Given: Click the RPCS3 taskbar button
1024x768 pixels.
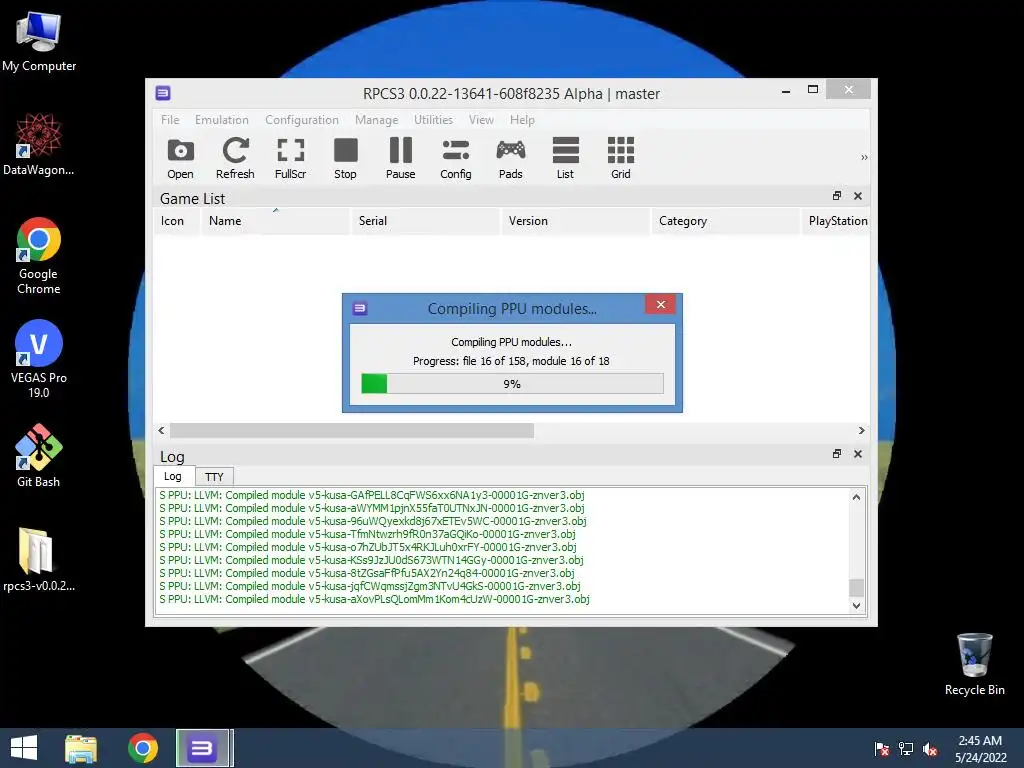Looking at the screenshot, I should click(202, 748).
